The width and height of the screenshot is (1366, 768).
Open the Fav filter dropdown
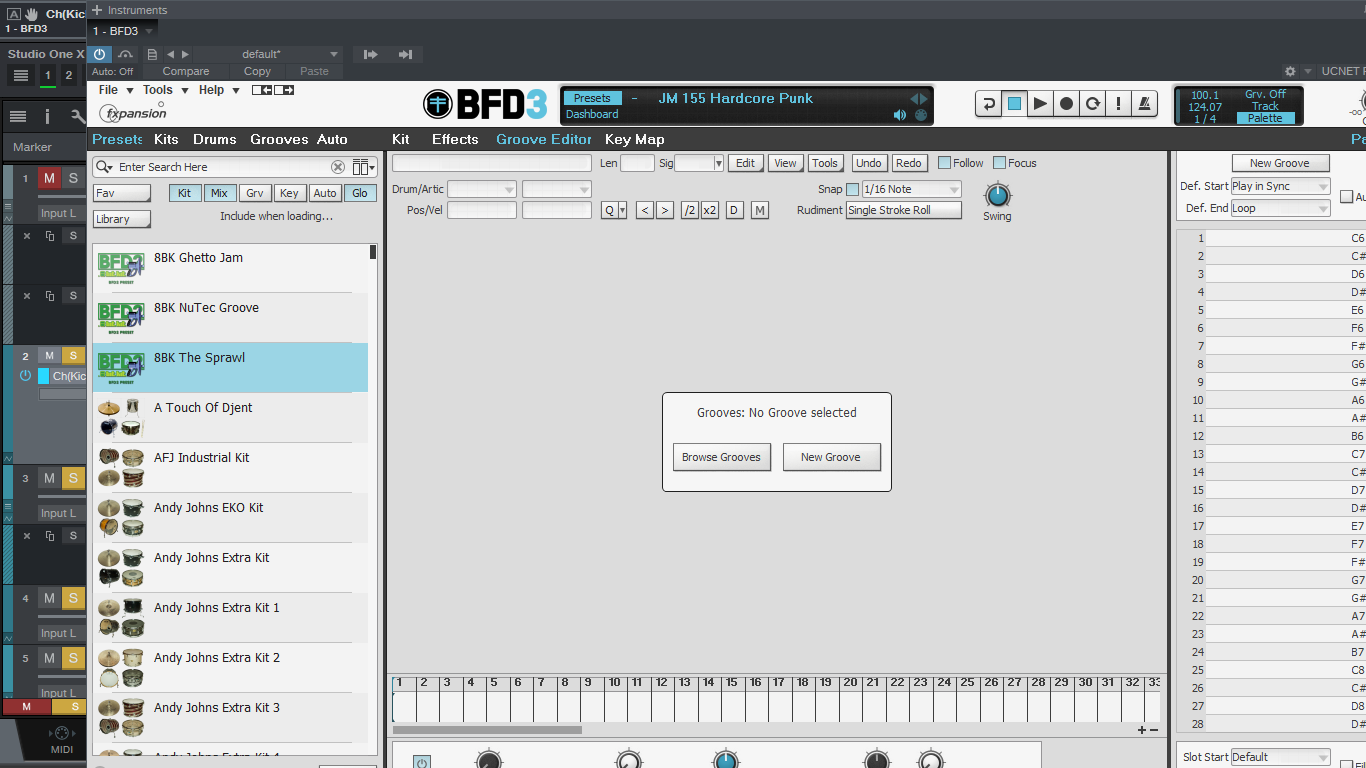click(x=122, y=193)
